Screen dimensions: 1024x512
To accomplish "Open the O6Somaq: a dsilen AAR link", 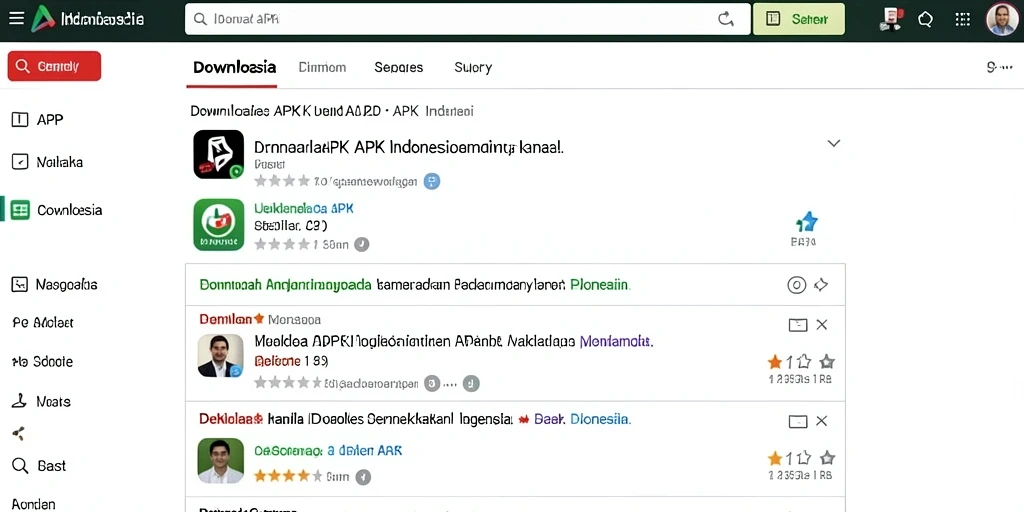I will coord(328,450).
